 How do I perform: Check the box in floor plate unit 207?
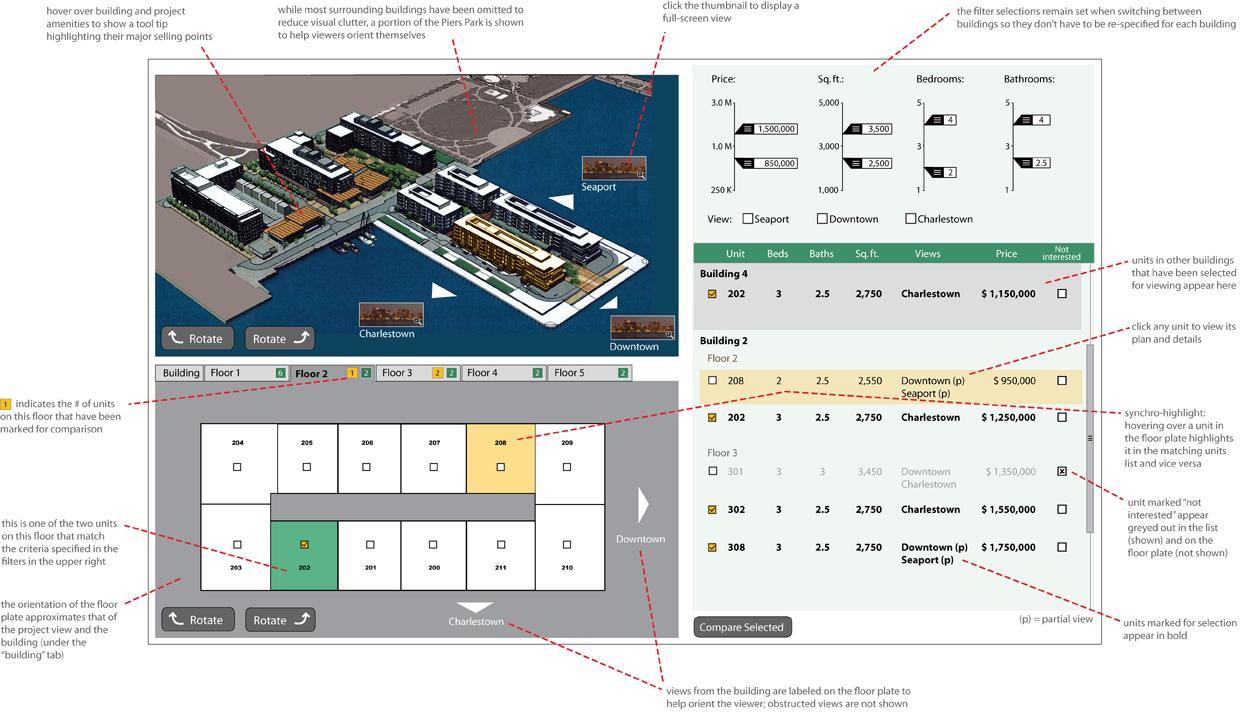coord(433,467)
